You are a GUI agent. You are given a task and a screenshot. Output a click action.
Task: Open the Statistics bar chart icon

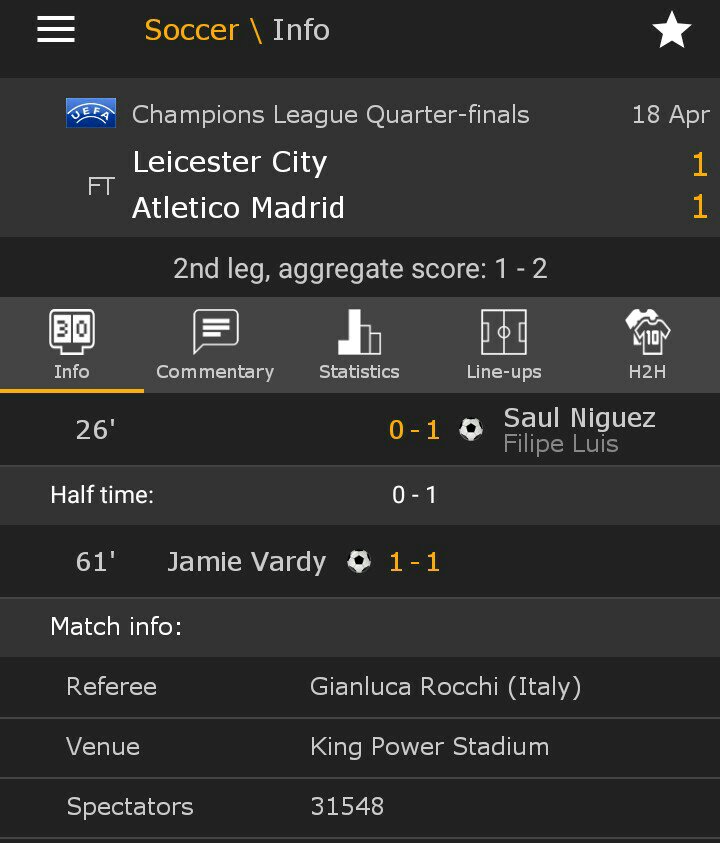(359, 332)
